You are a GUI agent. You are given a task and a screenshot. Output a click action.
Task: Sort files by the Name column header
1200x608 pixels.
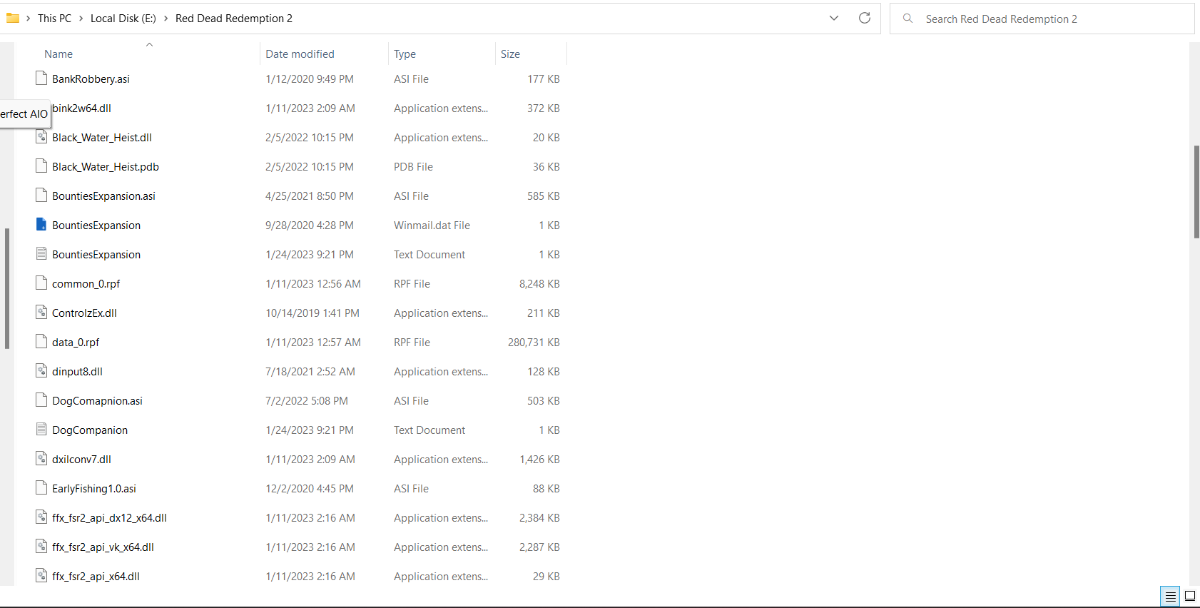coord(58,54)
